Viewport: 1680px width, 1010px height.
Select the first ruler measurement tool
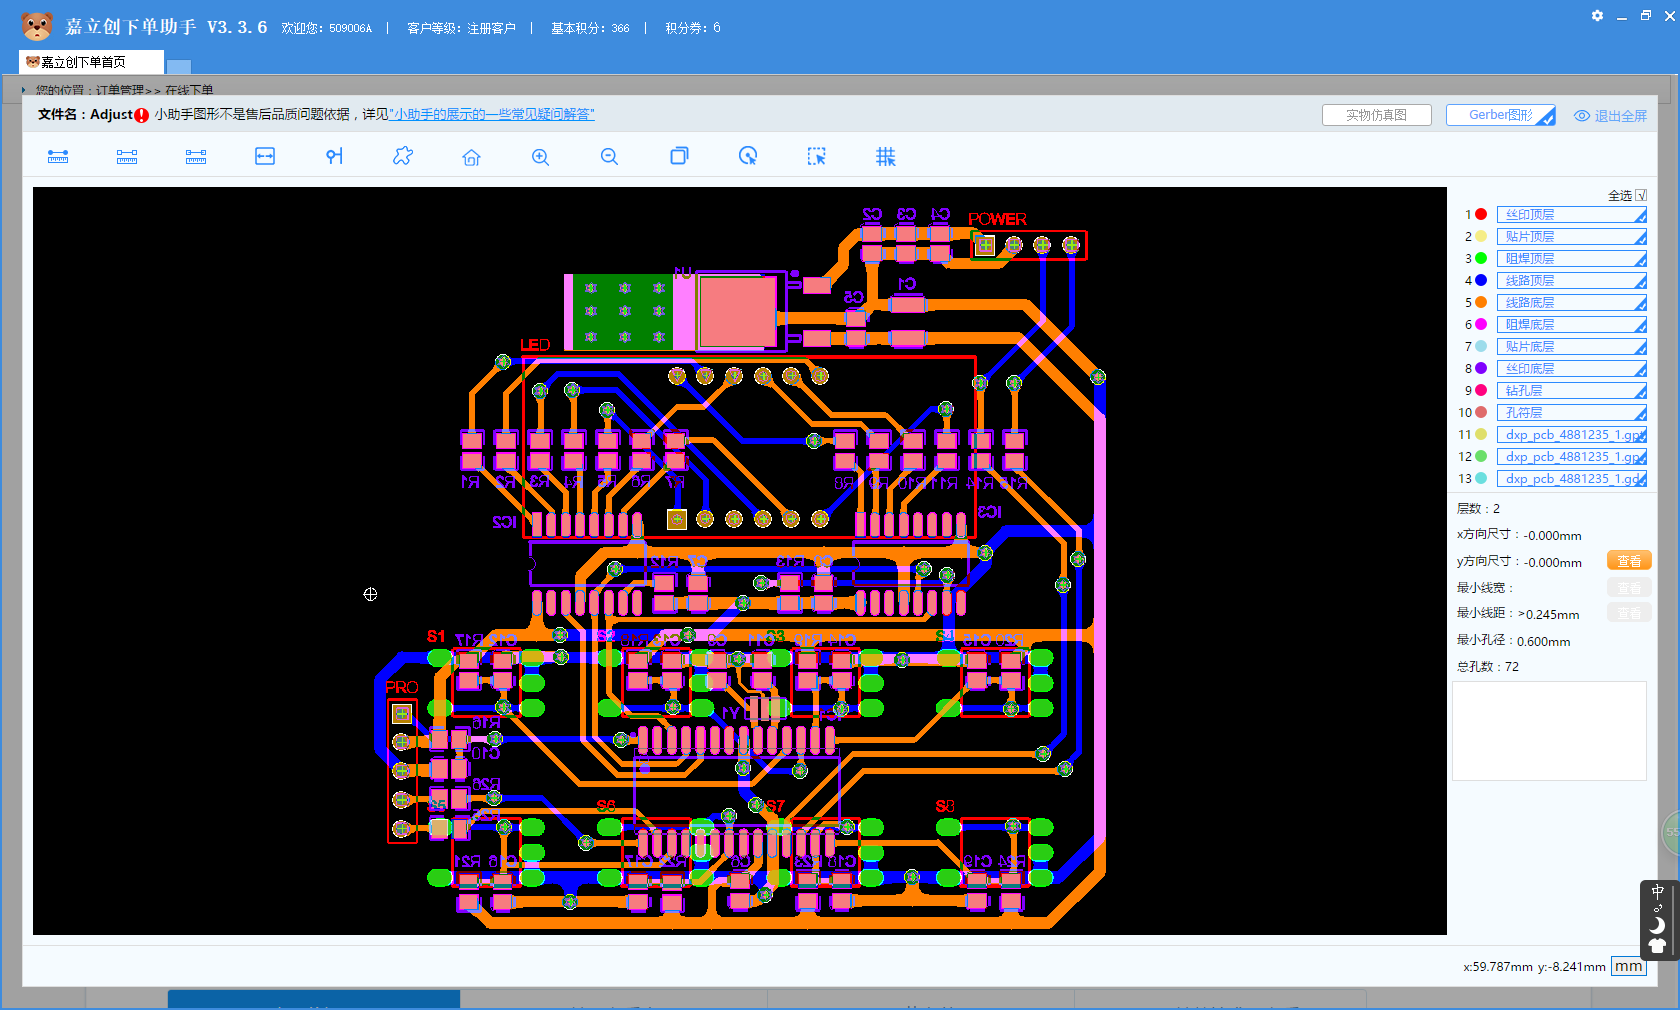pos(58,157)
